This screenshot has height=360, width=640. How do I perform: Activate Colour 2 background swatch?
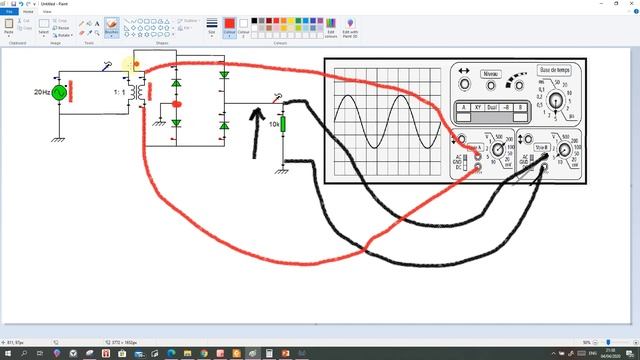point(243,28)
